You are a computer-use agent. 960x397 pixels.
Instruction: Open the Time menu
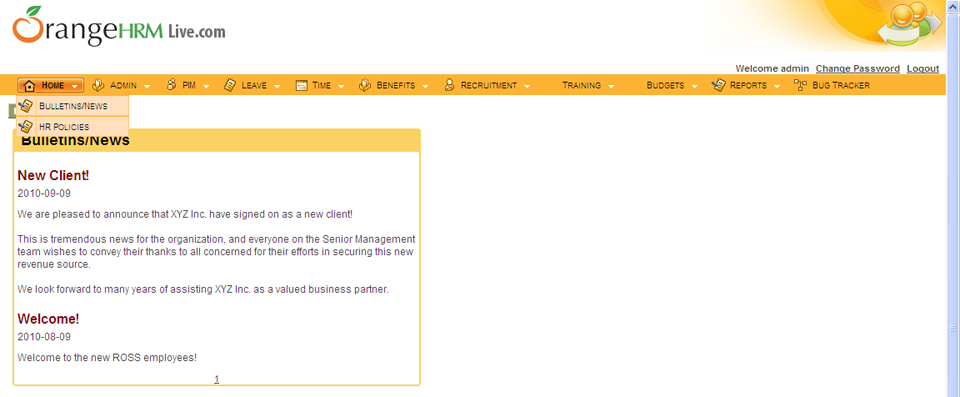(x=320, y=85)
